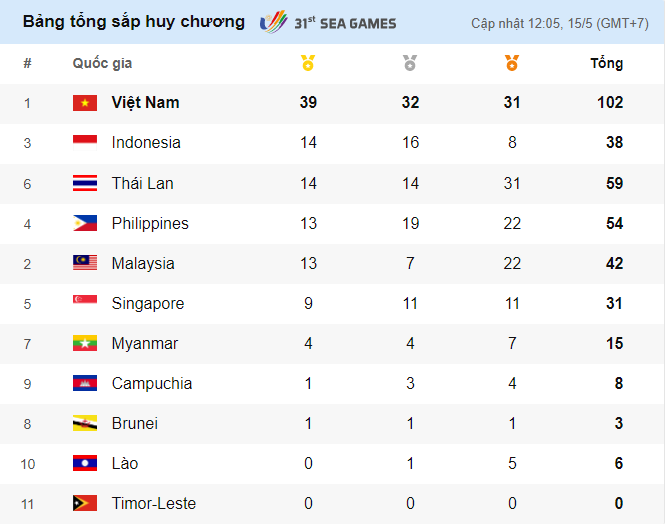
Task: Click the bronze medal column icon
Action: (x=512, y=64)
